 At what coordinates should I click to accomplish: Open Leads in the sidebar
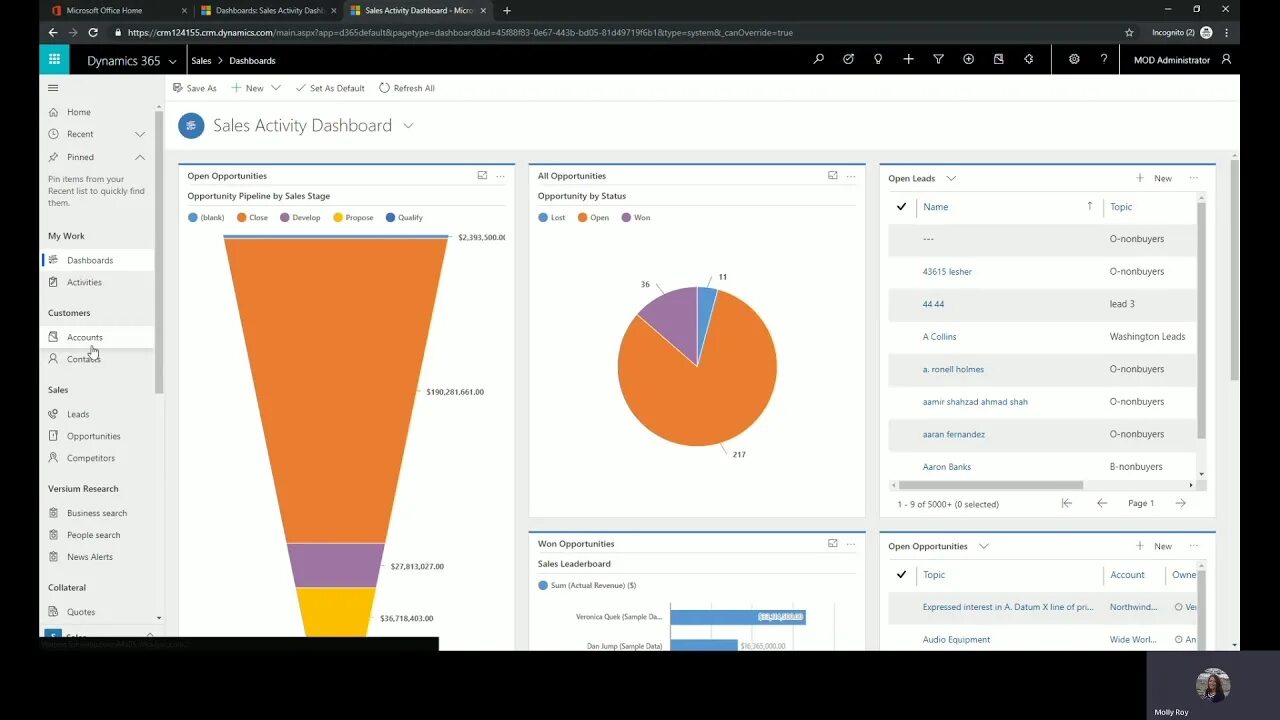tap(98, 414)
